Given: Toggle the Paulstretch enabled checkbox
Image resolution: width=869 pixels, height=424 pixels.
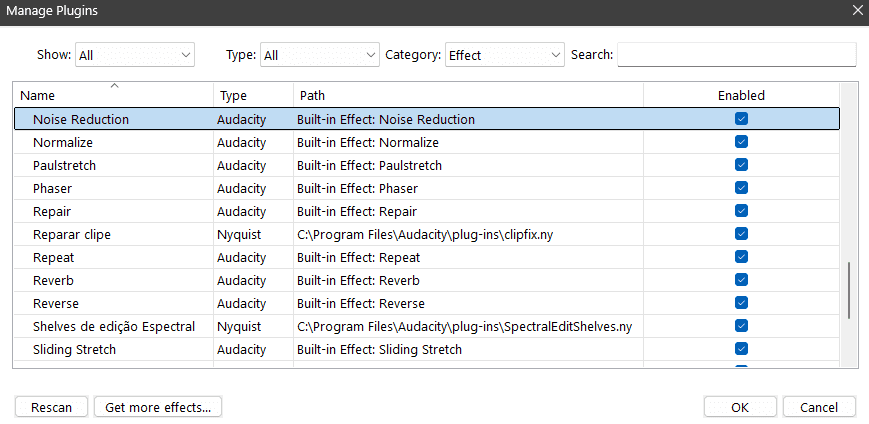Looking at the screenshot, I should point(741,165).
